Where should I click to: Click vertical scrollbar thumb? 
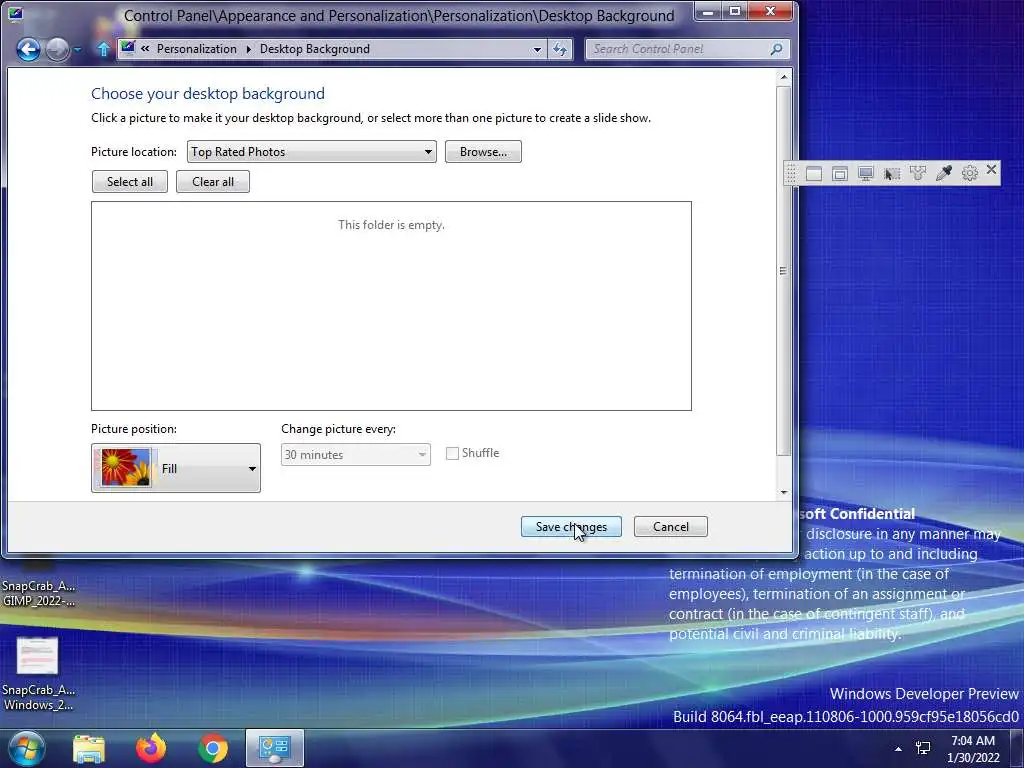pyautogui.click(x=784, y=271)
